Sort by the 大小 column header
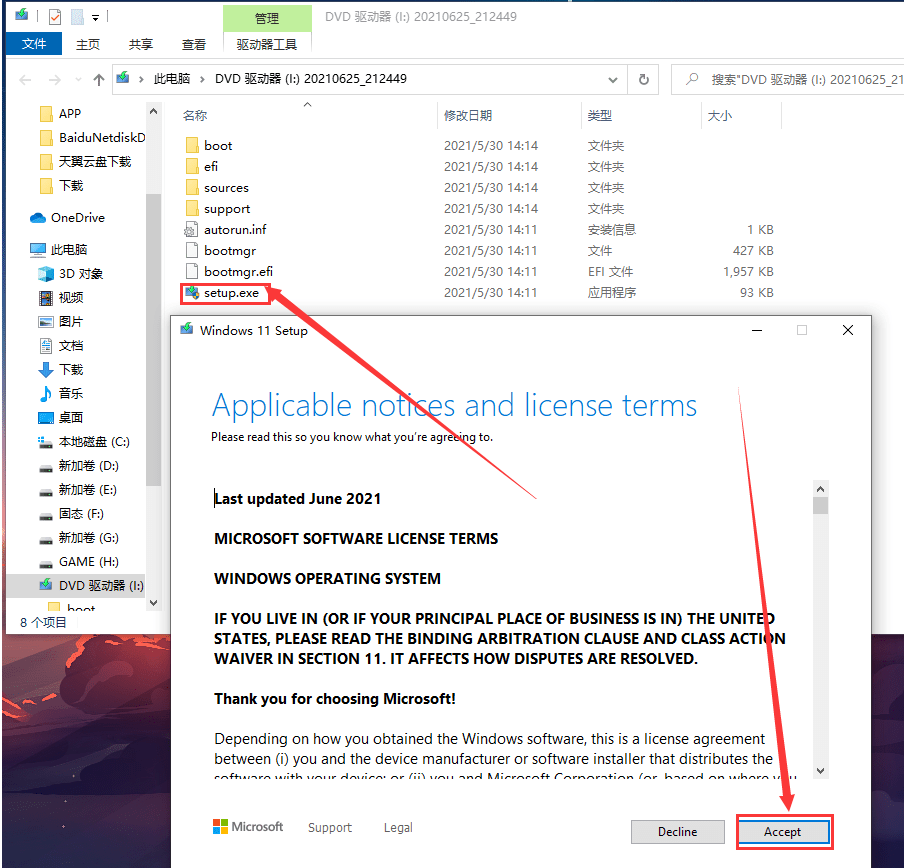The image size is (904, 868). tap(720, 116)
